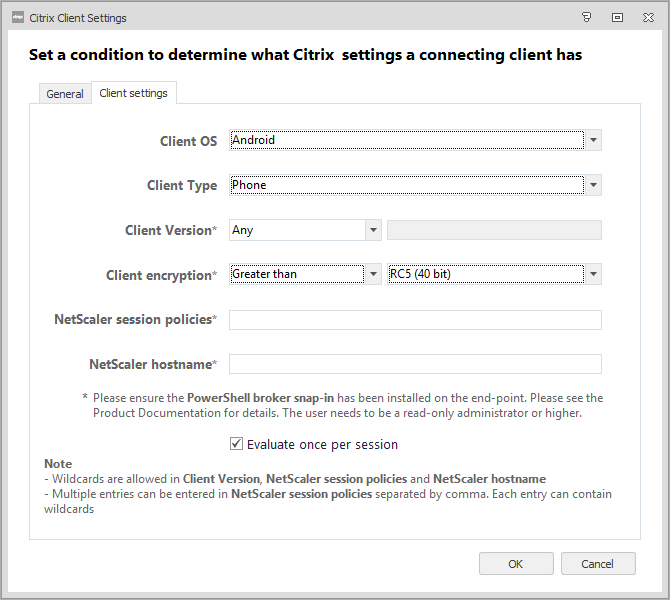Expand the RC5 (40 bit) encryption level dropdown
This screenshot has height=600, width=670.
pyautogui.click(x=594, y=274)
